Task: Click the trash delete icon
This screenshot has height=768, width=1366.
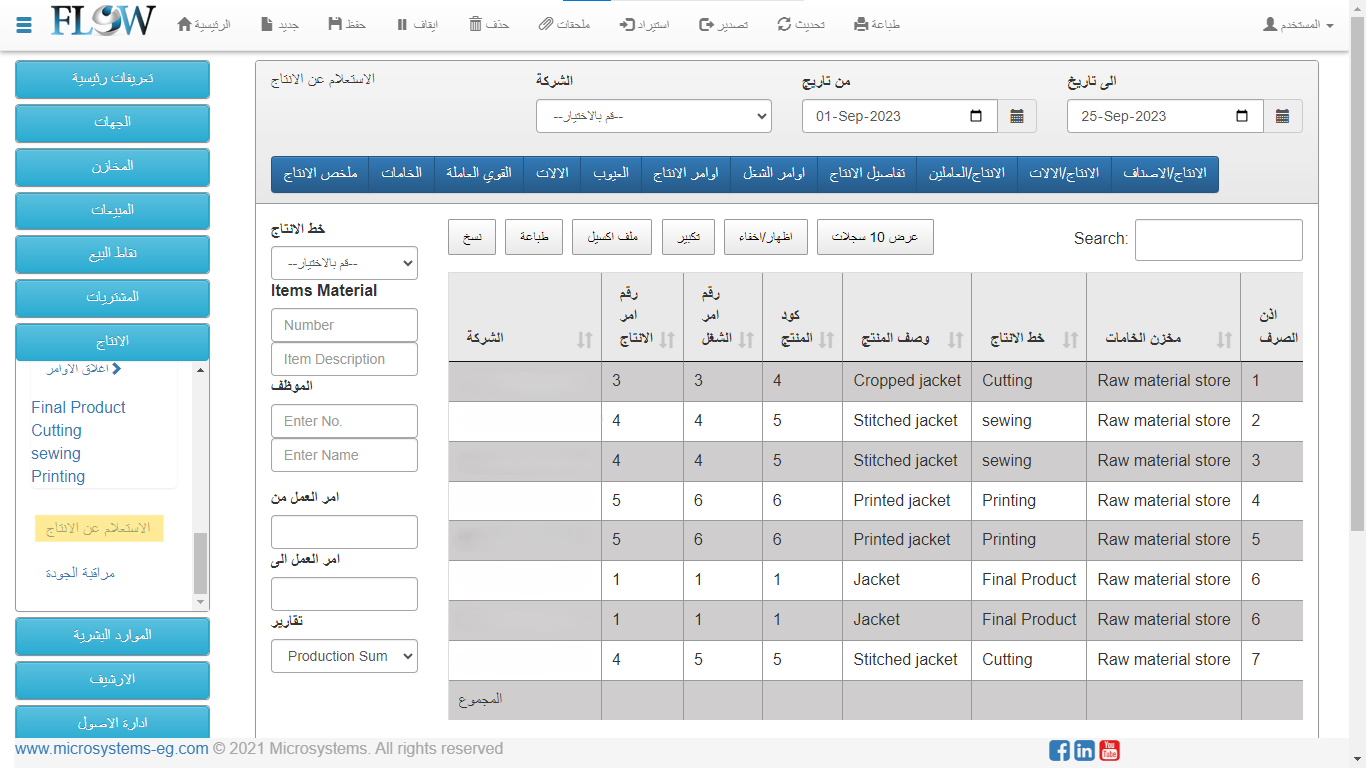Action: click(476, 24)
